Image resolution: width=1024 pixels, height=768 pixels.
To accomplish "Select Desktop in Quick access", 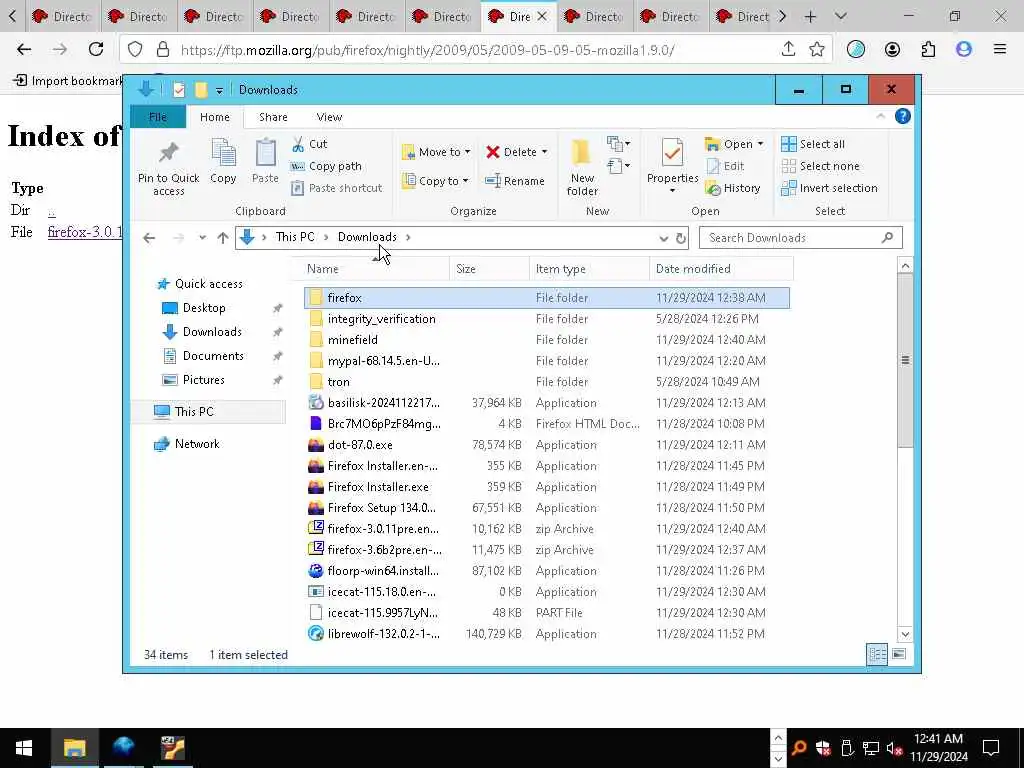I will (204, 308).
